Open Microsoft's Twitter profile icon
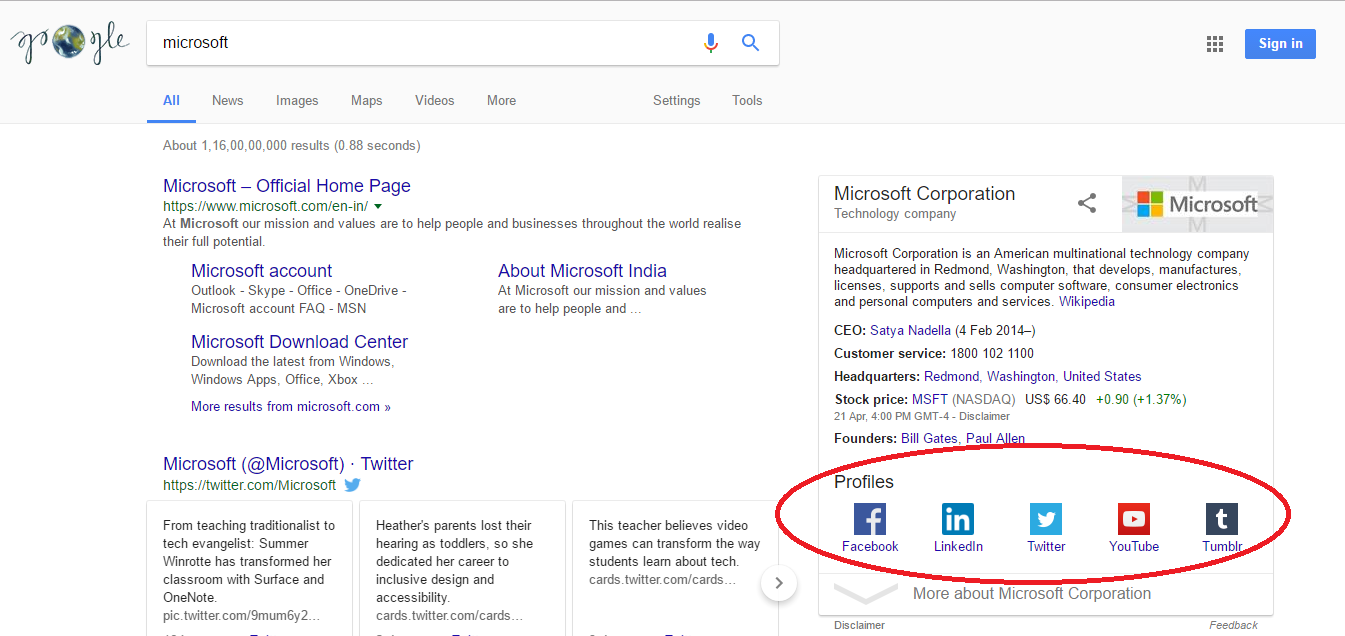 [x=1046, y=519]
